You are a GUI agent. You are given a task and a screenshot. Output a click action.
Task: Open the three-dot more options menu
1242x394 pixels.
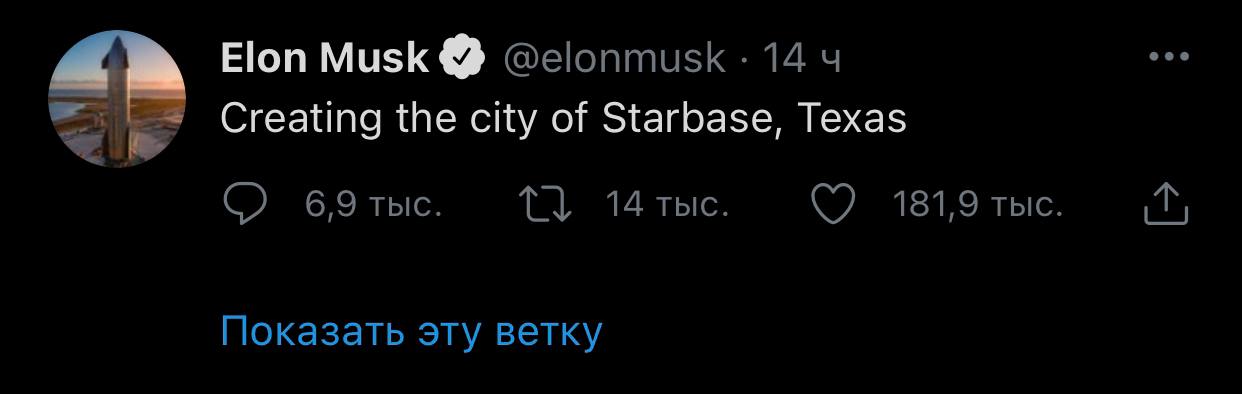coord(1168,58)
